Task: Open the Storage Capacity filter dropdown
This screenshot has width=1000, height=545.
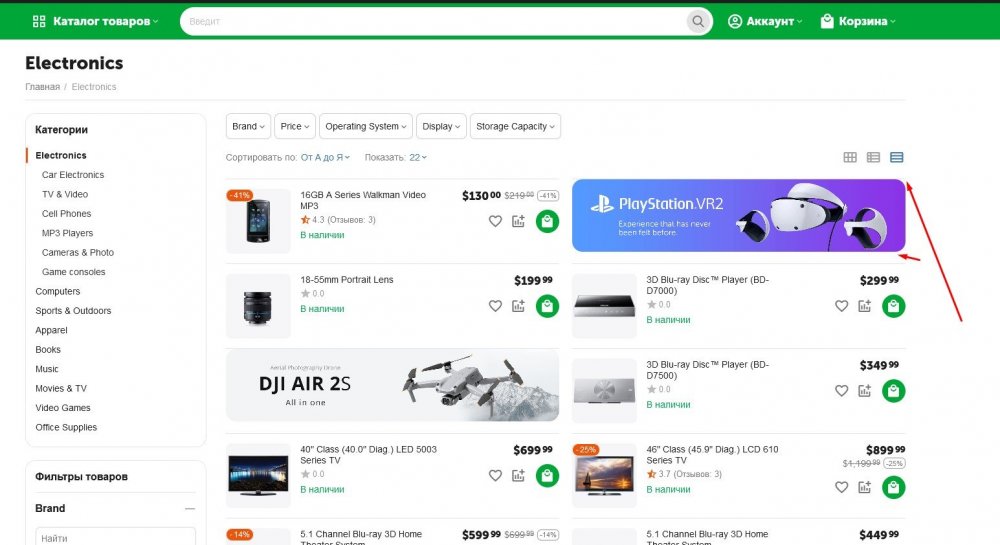Action: click(515, 126)
